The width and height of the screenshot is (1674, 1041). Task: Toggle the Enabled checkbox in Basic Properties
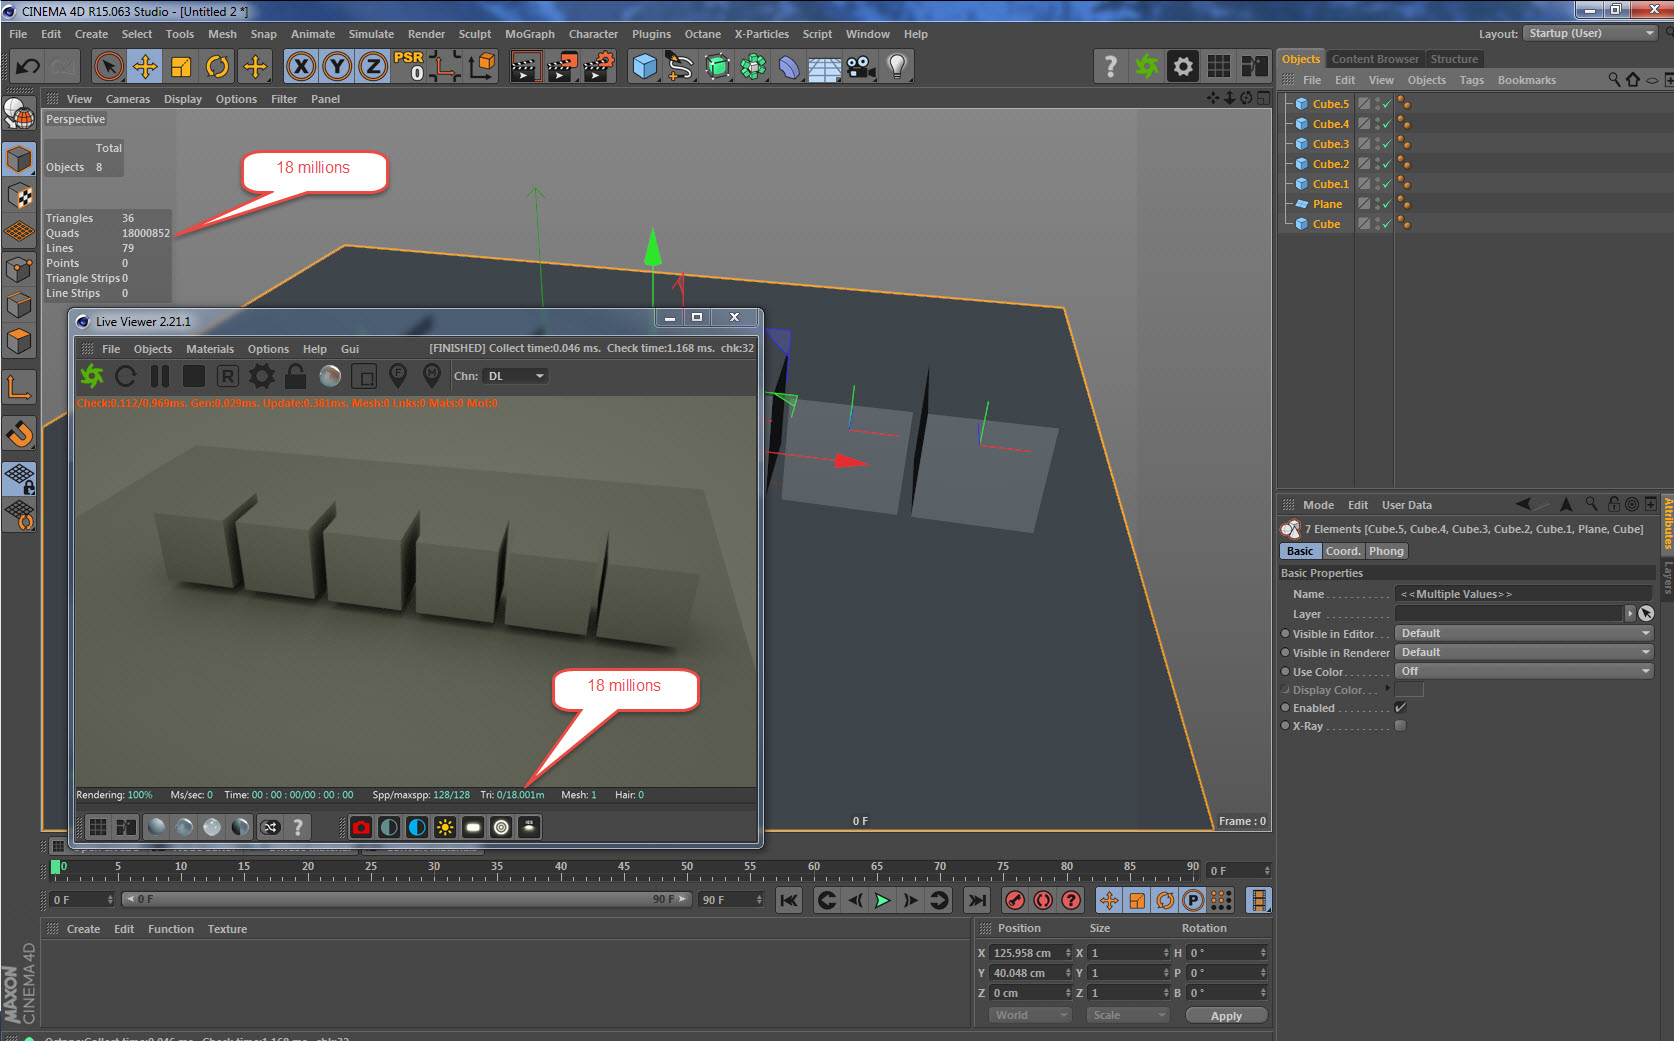point(1400,707)
